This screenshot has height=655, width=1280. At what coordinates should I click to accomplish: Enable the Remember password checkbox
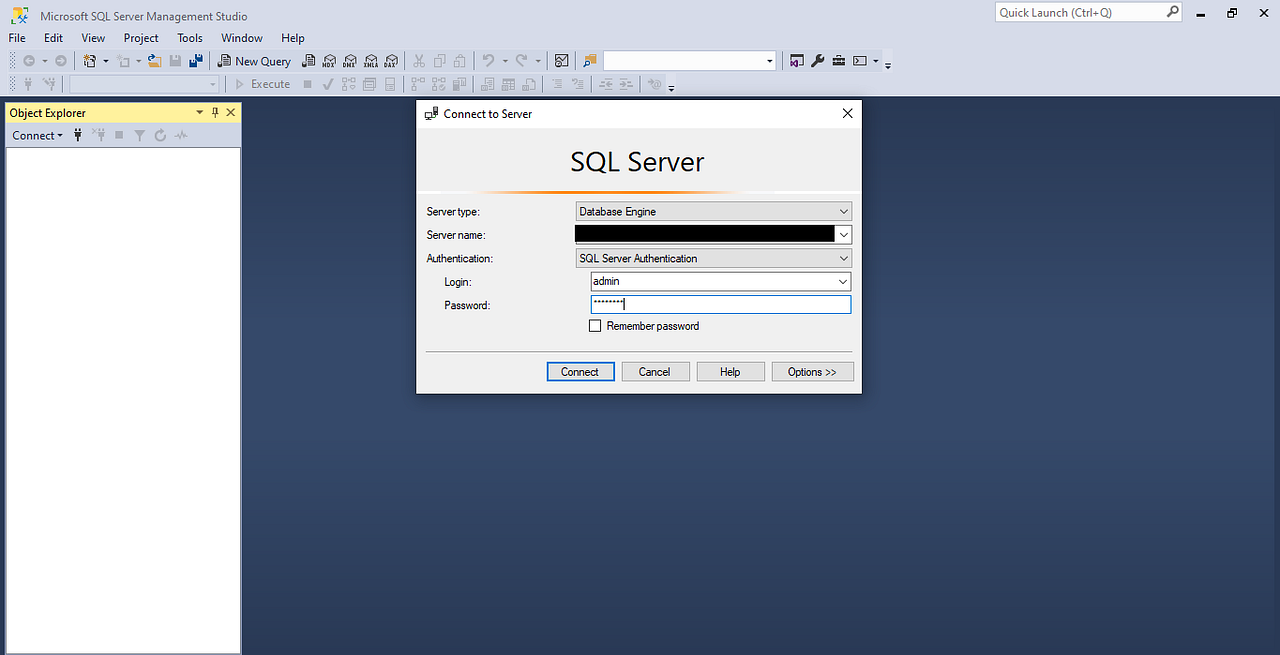(x=595, y=325)
